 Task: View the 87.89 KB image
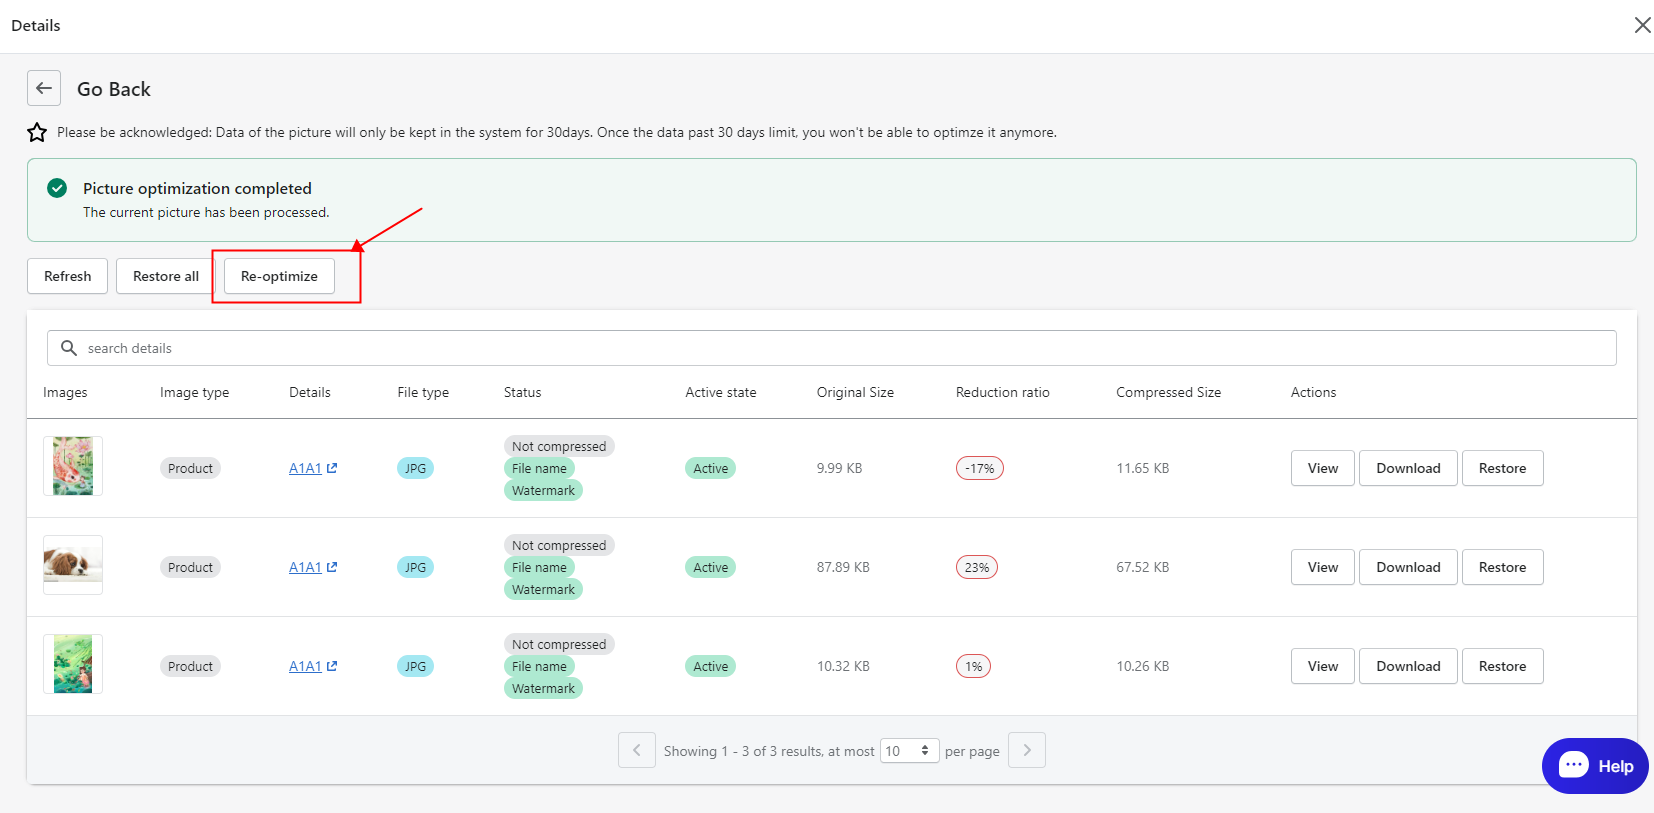tap(1323, 567)
